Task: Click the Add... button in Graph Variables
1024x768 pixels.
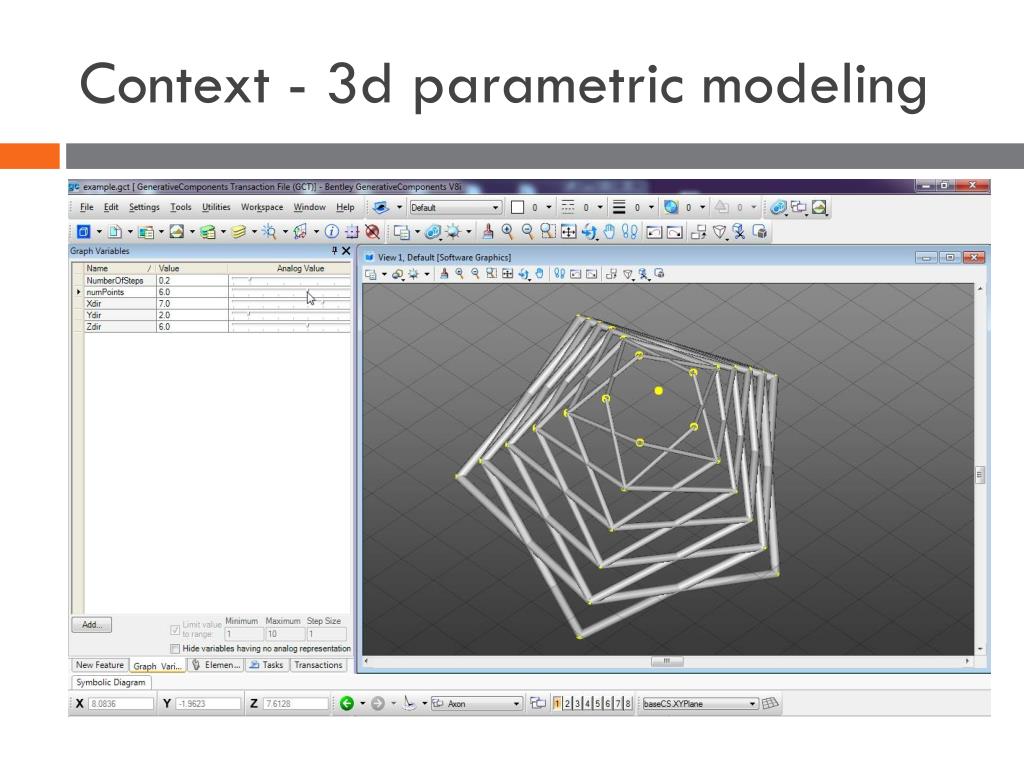Action: 91,625
